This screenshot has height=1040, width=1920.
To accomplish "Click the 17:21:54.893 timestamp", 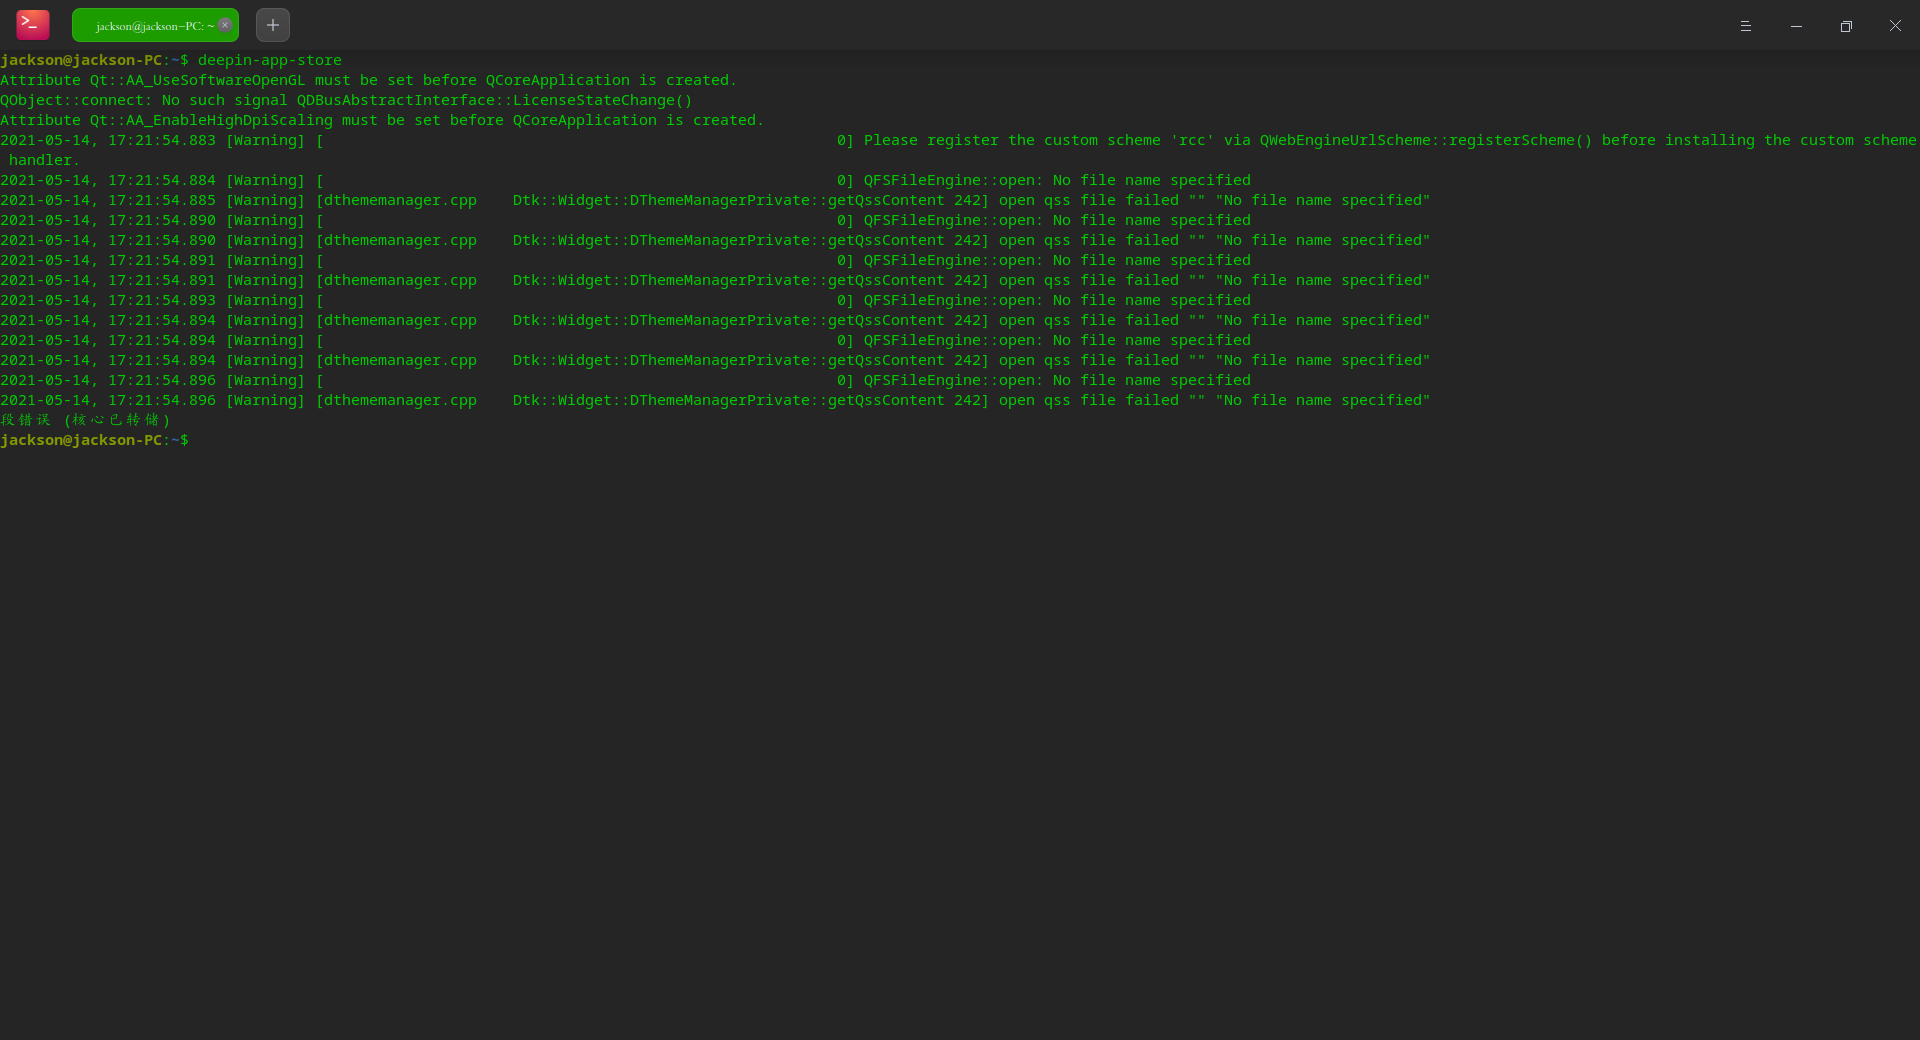I will point(162,301).
